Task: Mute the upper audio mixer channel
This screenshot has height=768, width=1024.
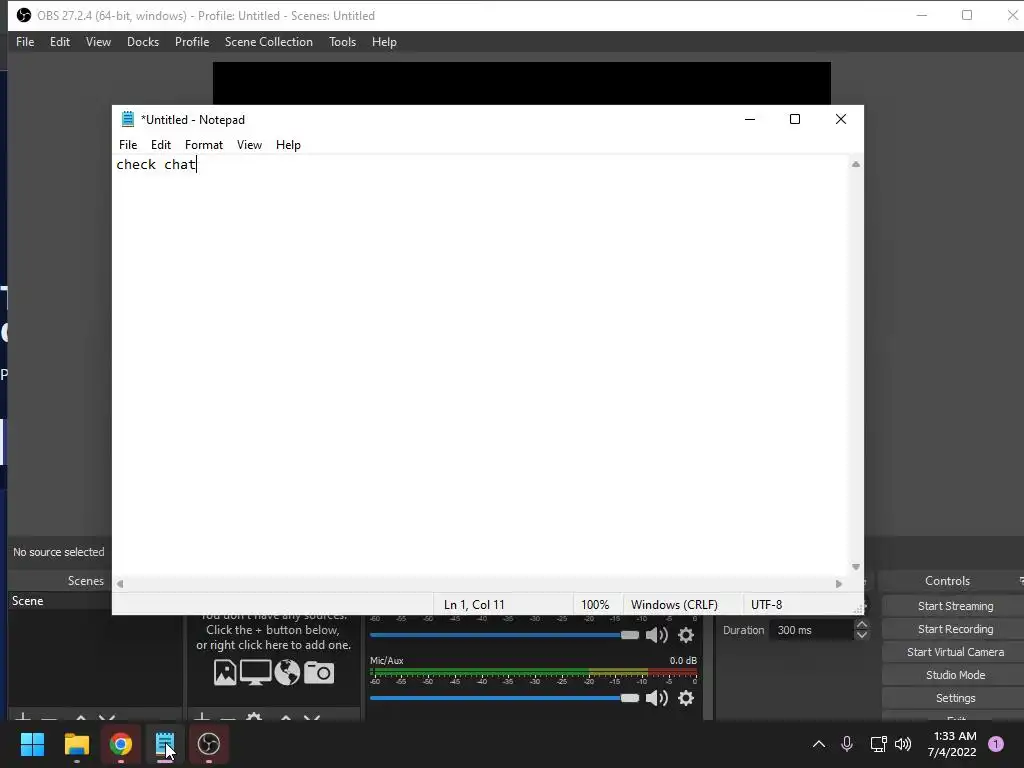Action: 656,635
